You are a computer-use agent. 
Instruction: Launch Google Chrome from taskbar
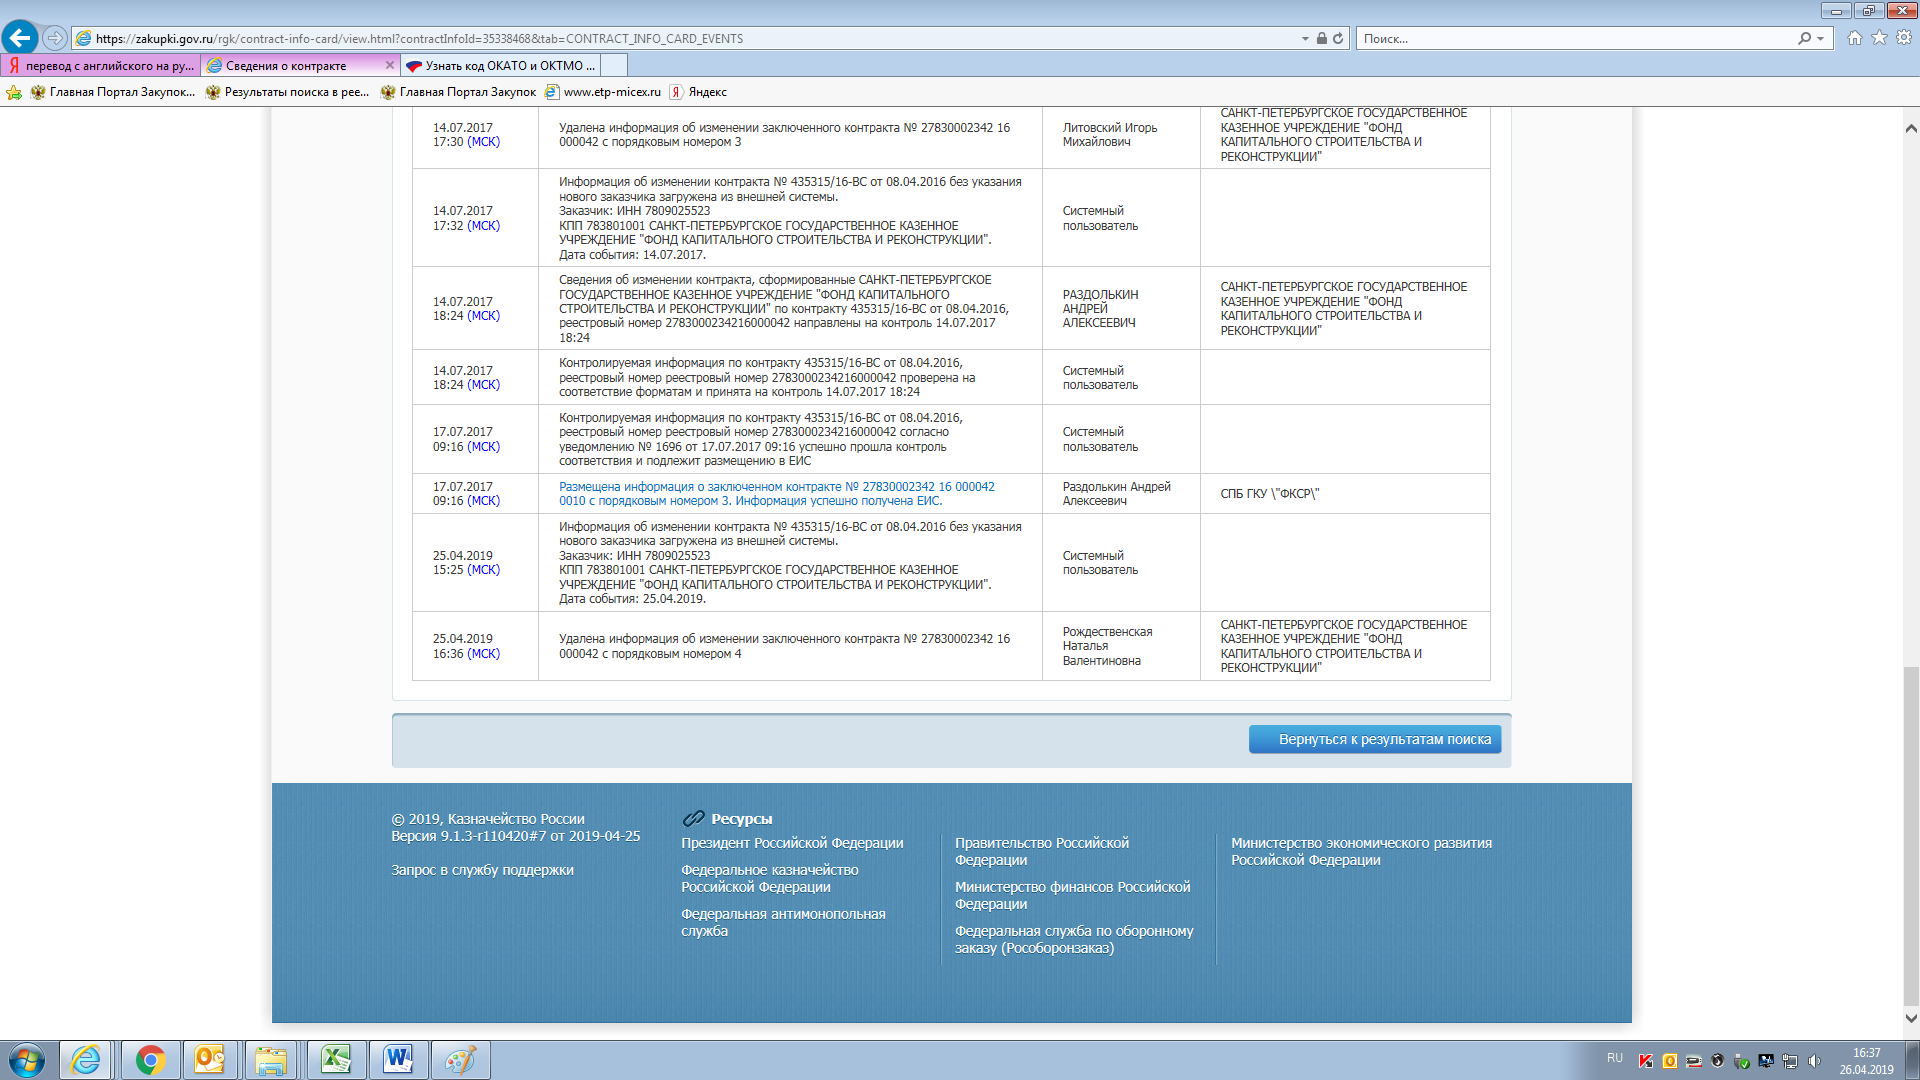(150, 1060)
